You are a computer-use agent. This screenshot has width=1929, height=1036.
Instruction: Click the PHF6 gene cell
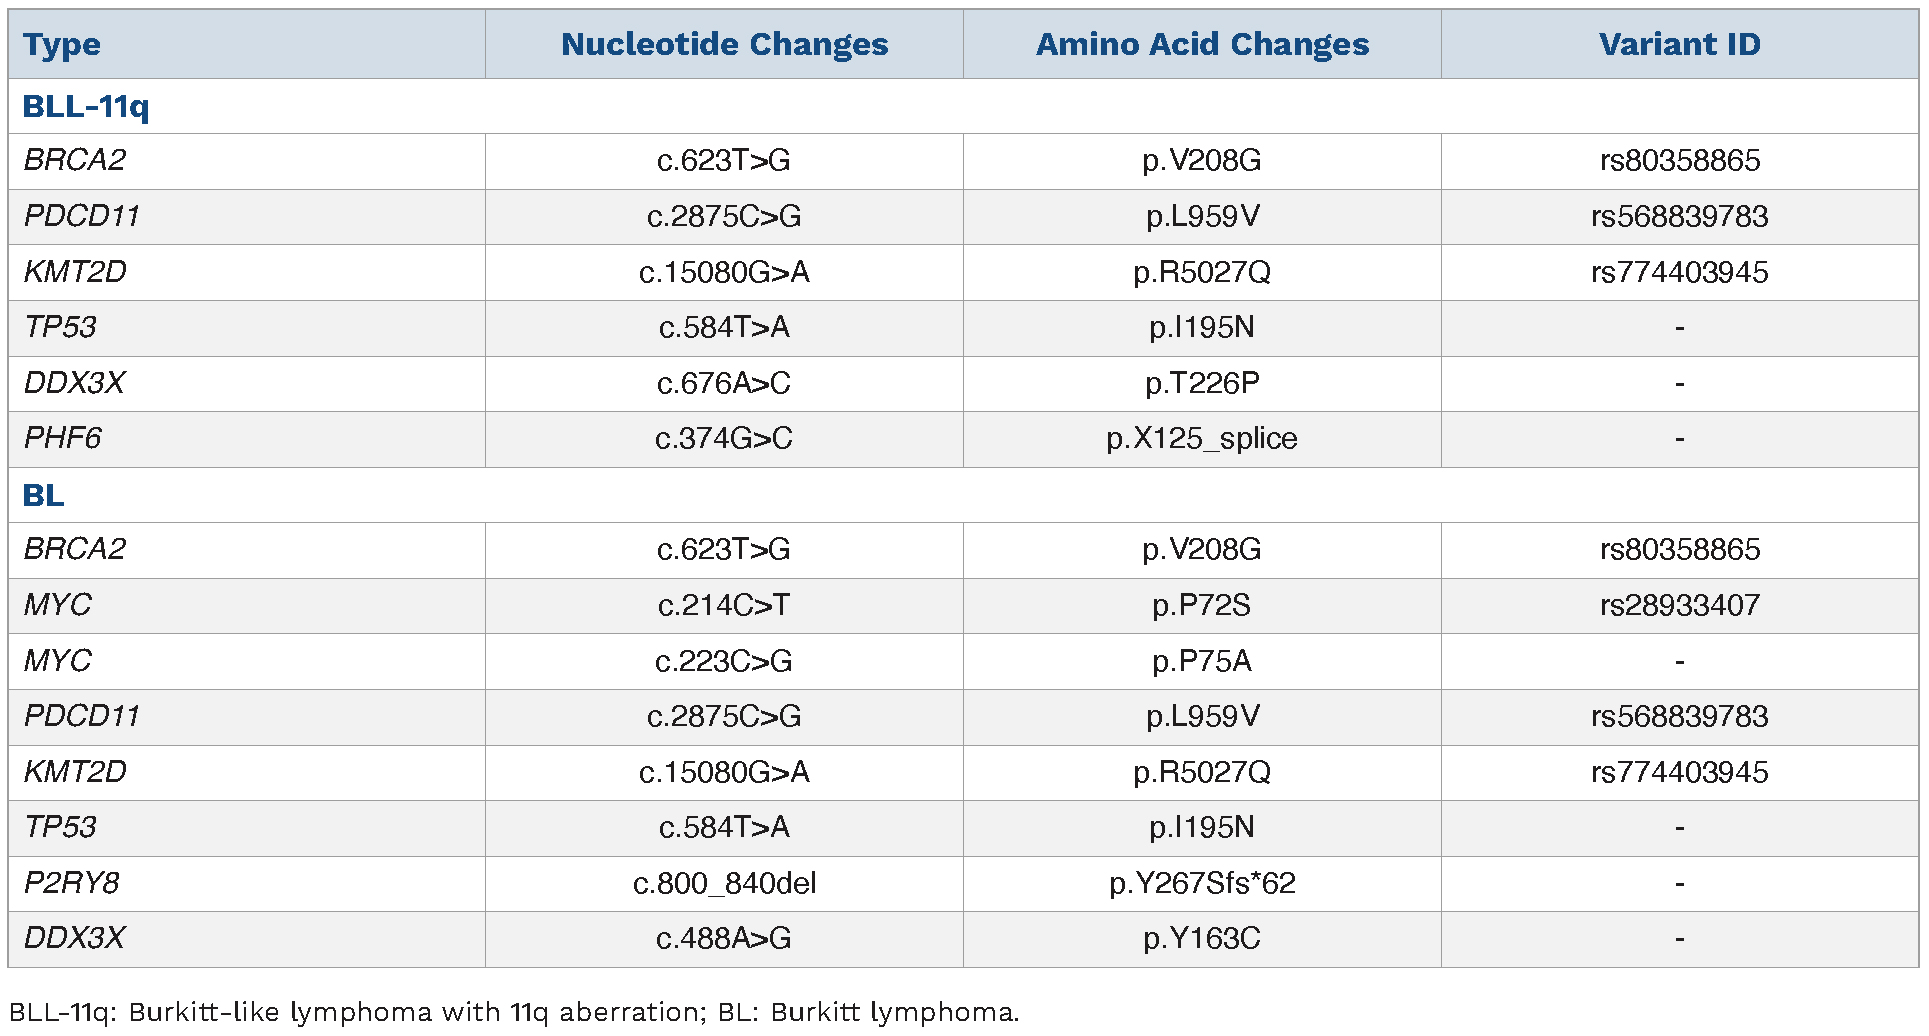click(x=63, y=439)
